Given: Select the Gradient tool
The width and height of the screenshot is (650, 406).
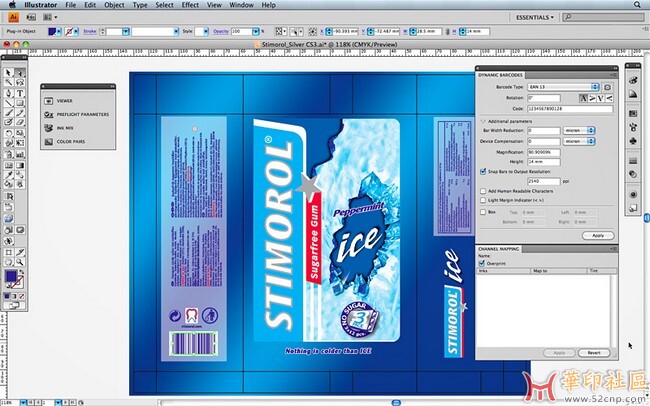Looking at the screenshot, I should (19, 165).
